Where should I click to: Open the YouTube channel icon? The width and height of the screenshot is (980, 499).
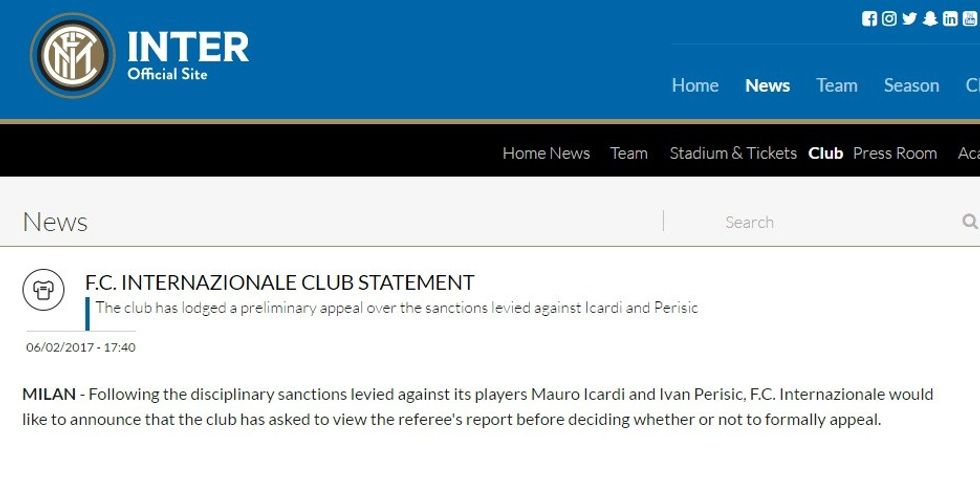click(970, 19)
